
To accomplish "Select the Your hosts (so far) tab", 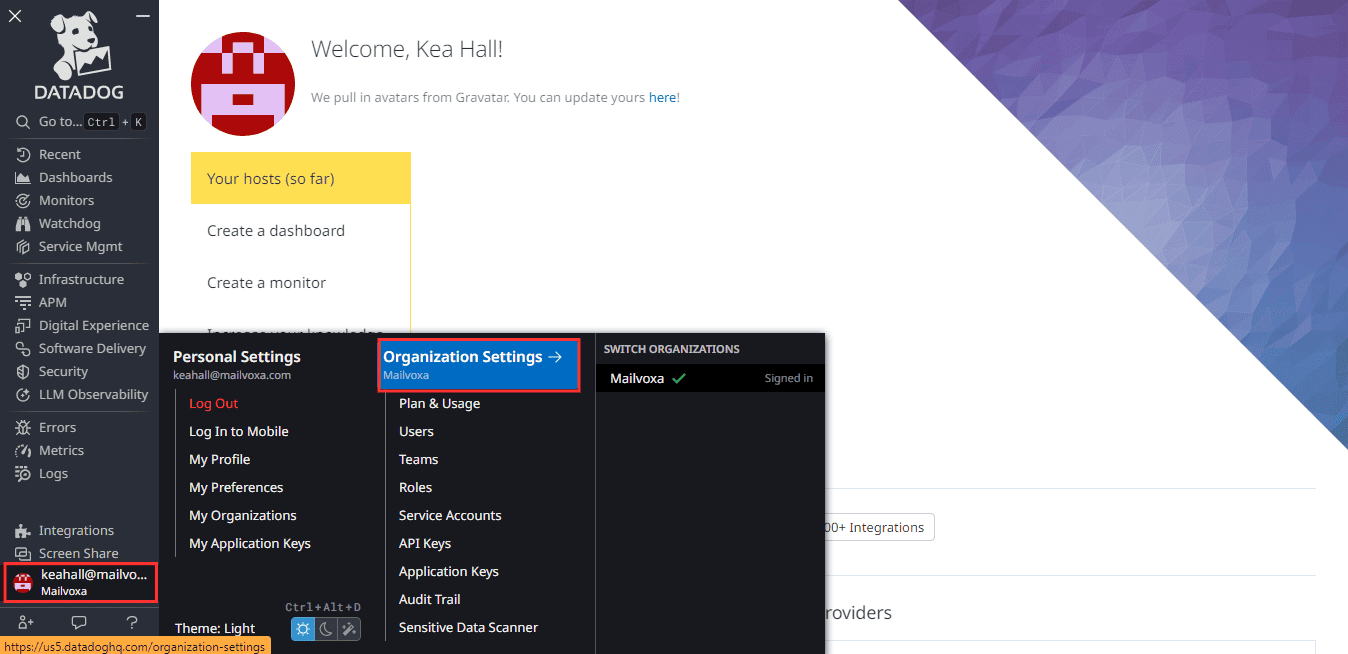I will click(x=301, y=179).
